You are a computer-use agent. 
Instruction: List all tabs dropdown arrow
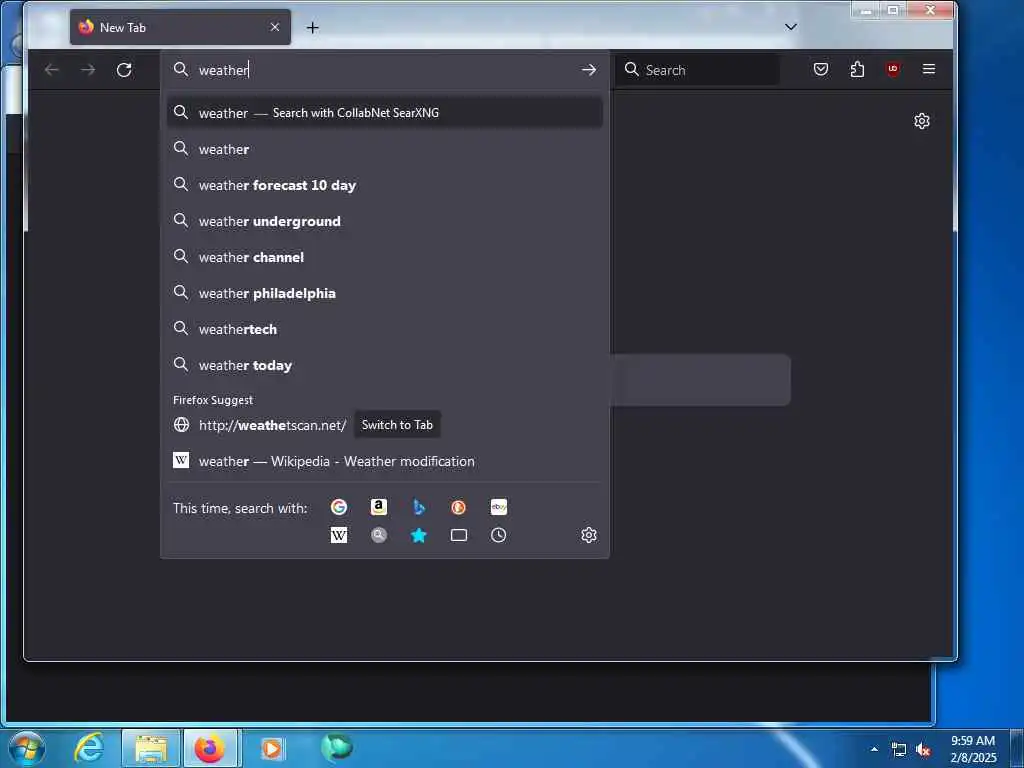coord(791,27)
